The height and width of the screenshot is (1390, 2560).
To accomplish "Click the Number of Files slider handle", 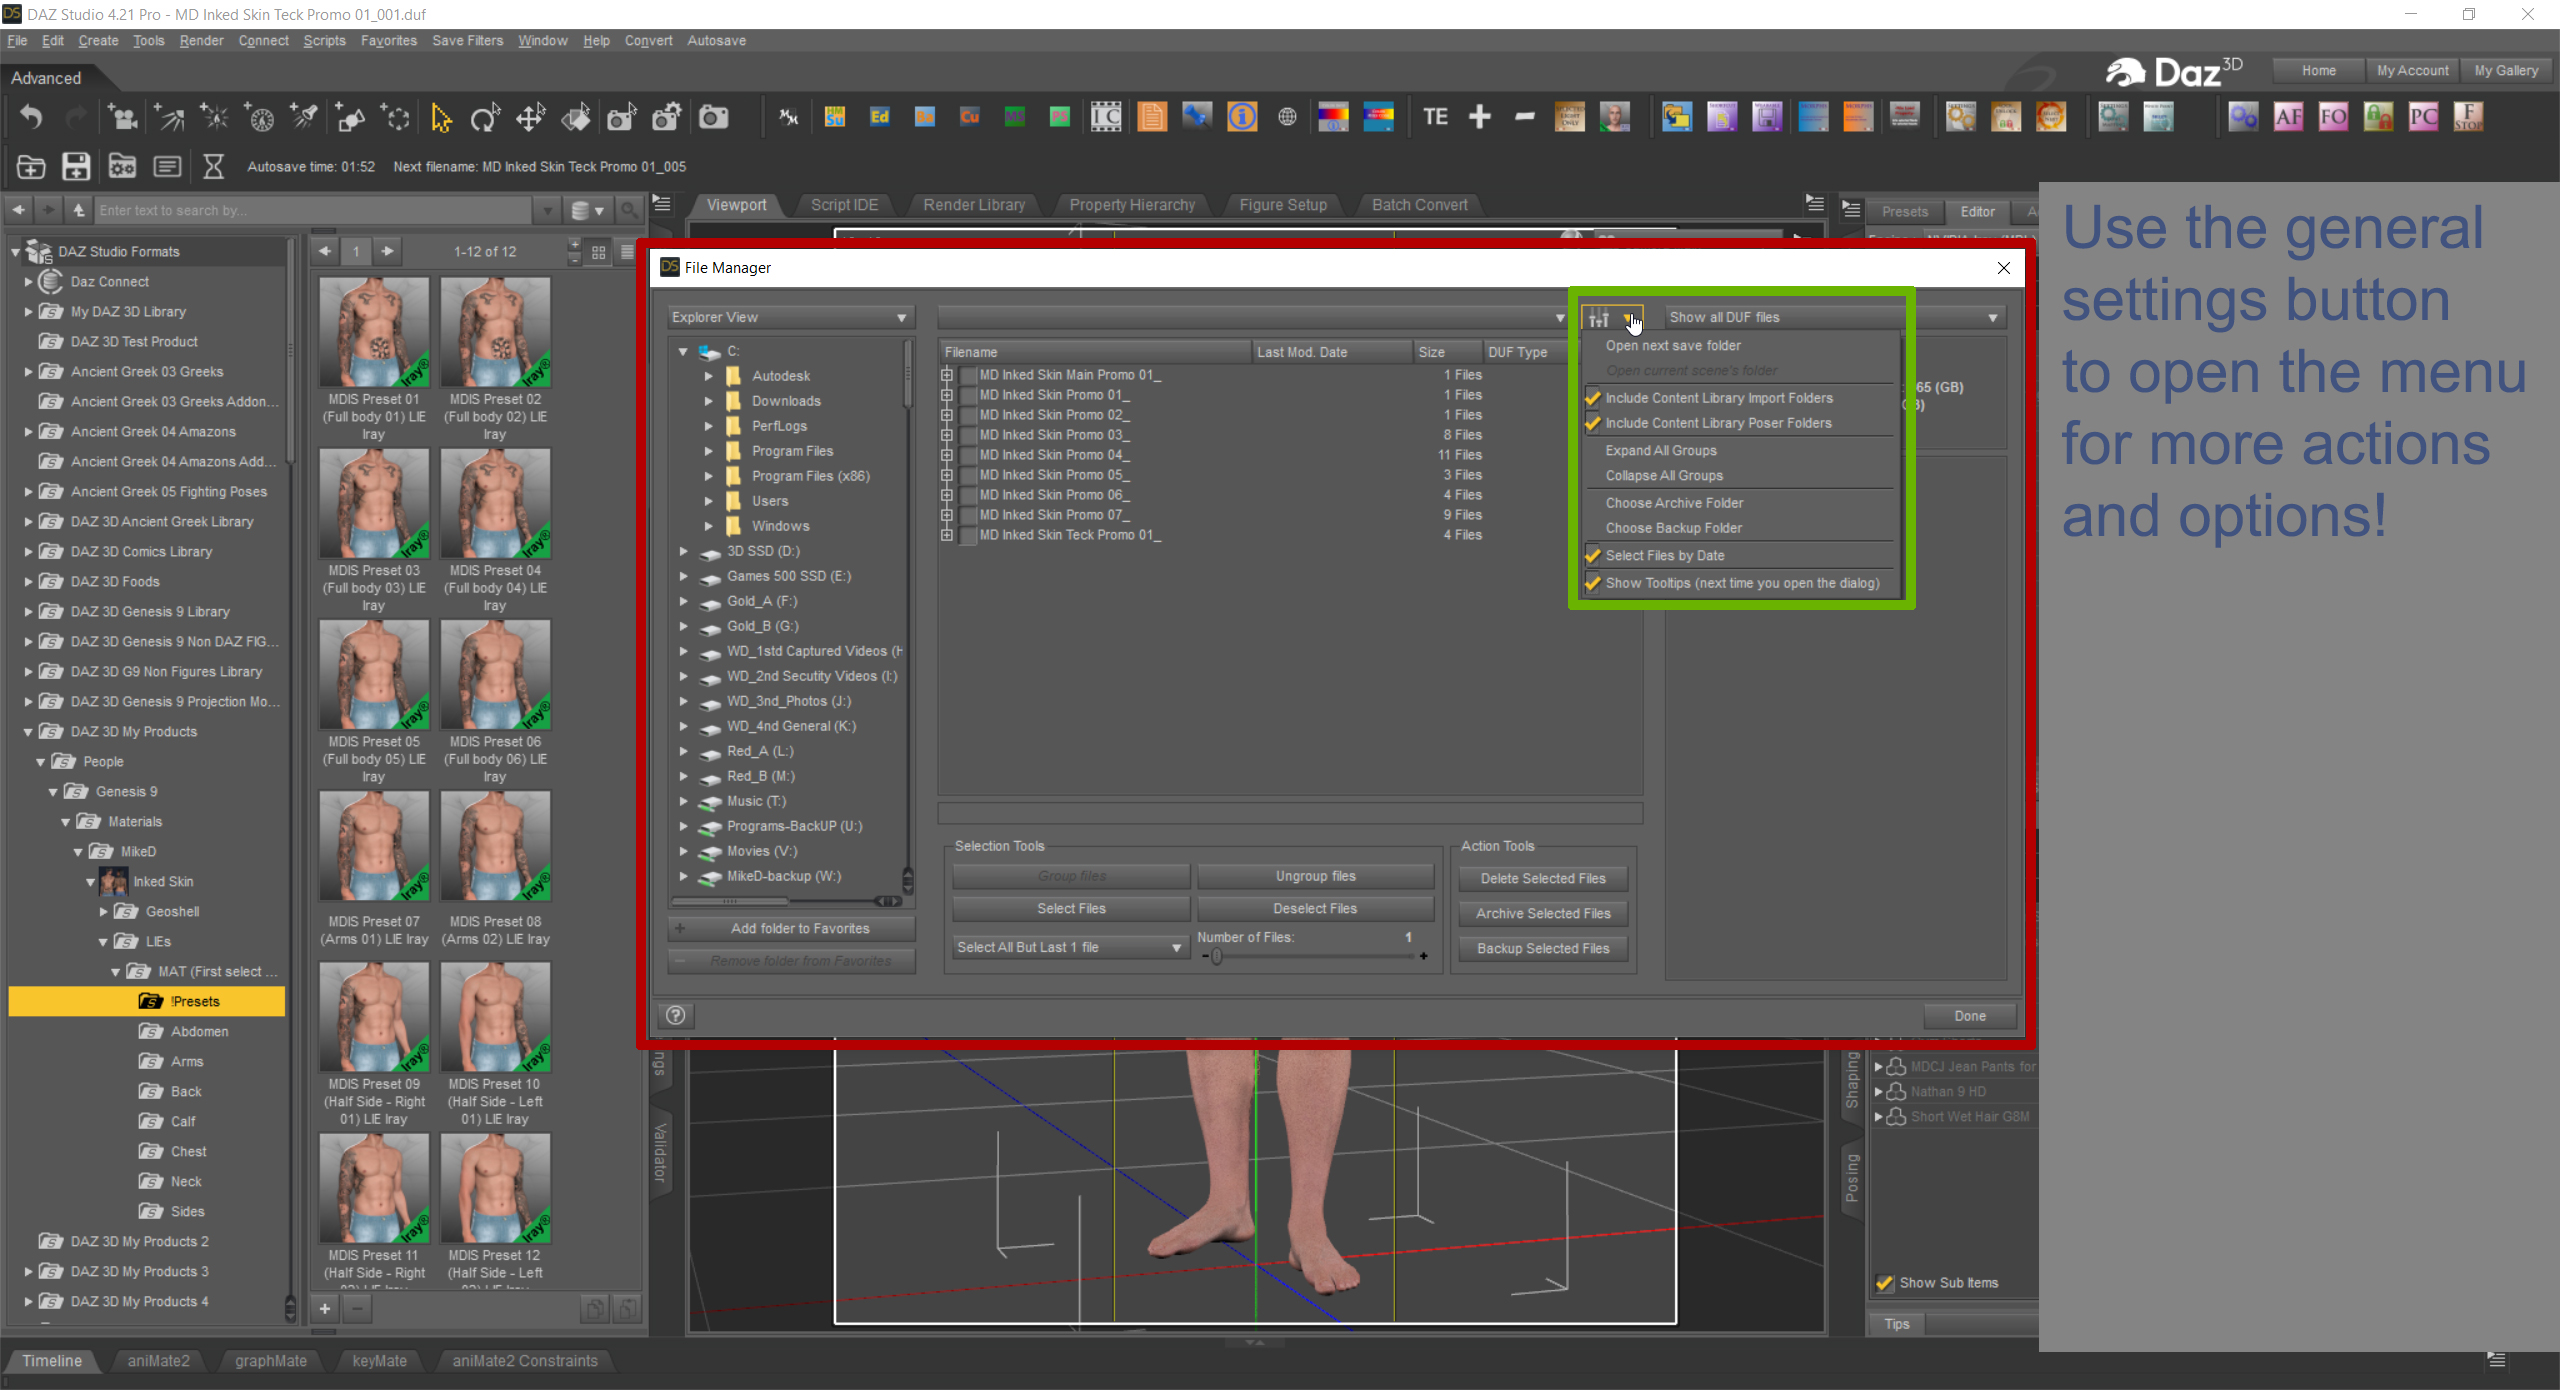I will tap(1216, 956).
